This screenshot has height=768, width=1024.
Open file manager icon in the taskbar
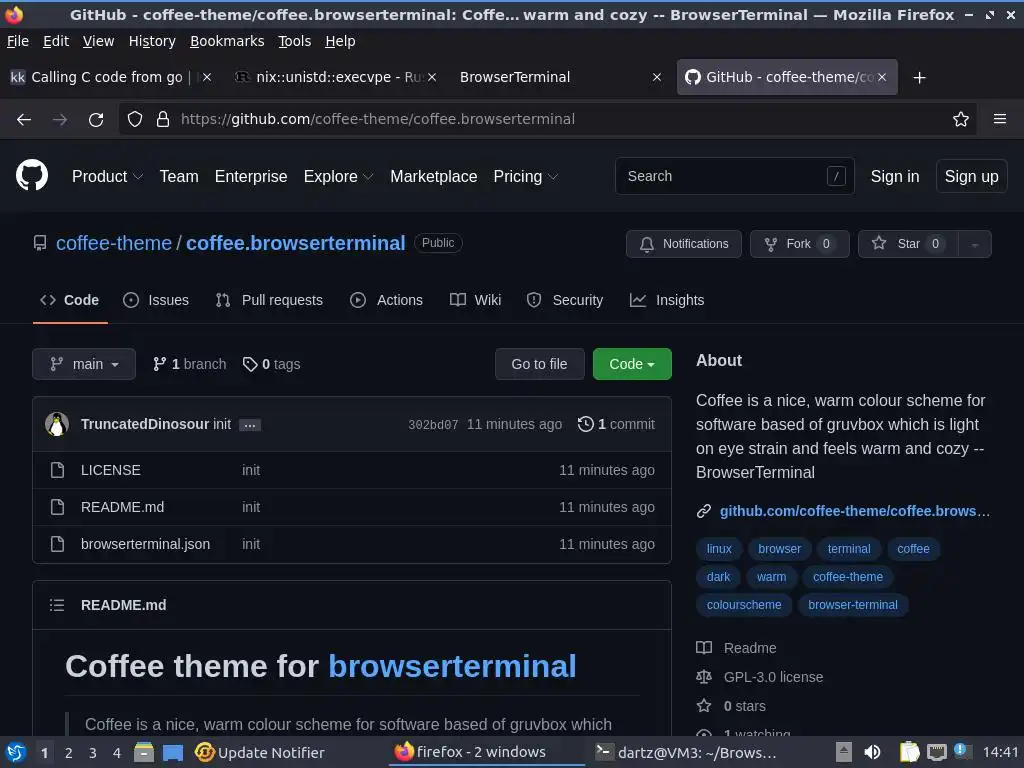pos(144,752)
